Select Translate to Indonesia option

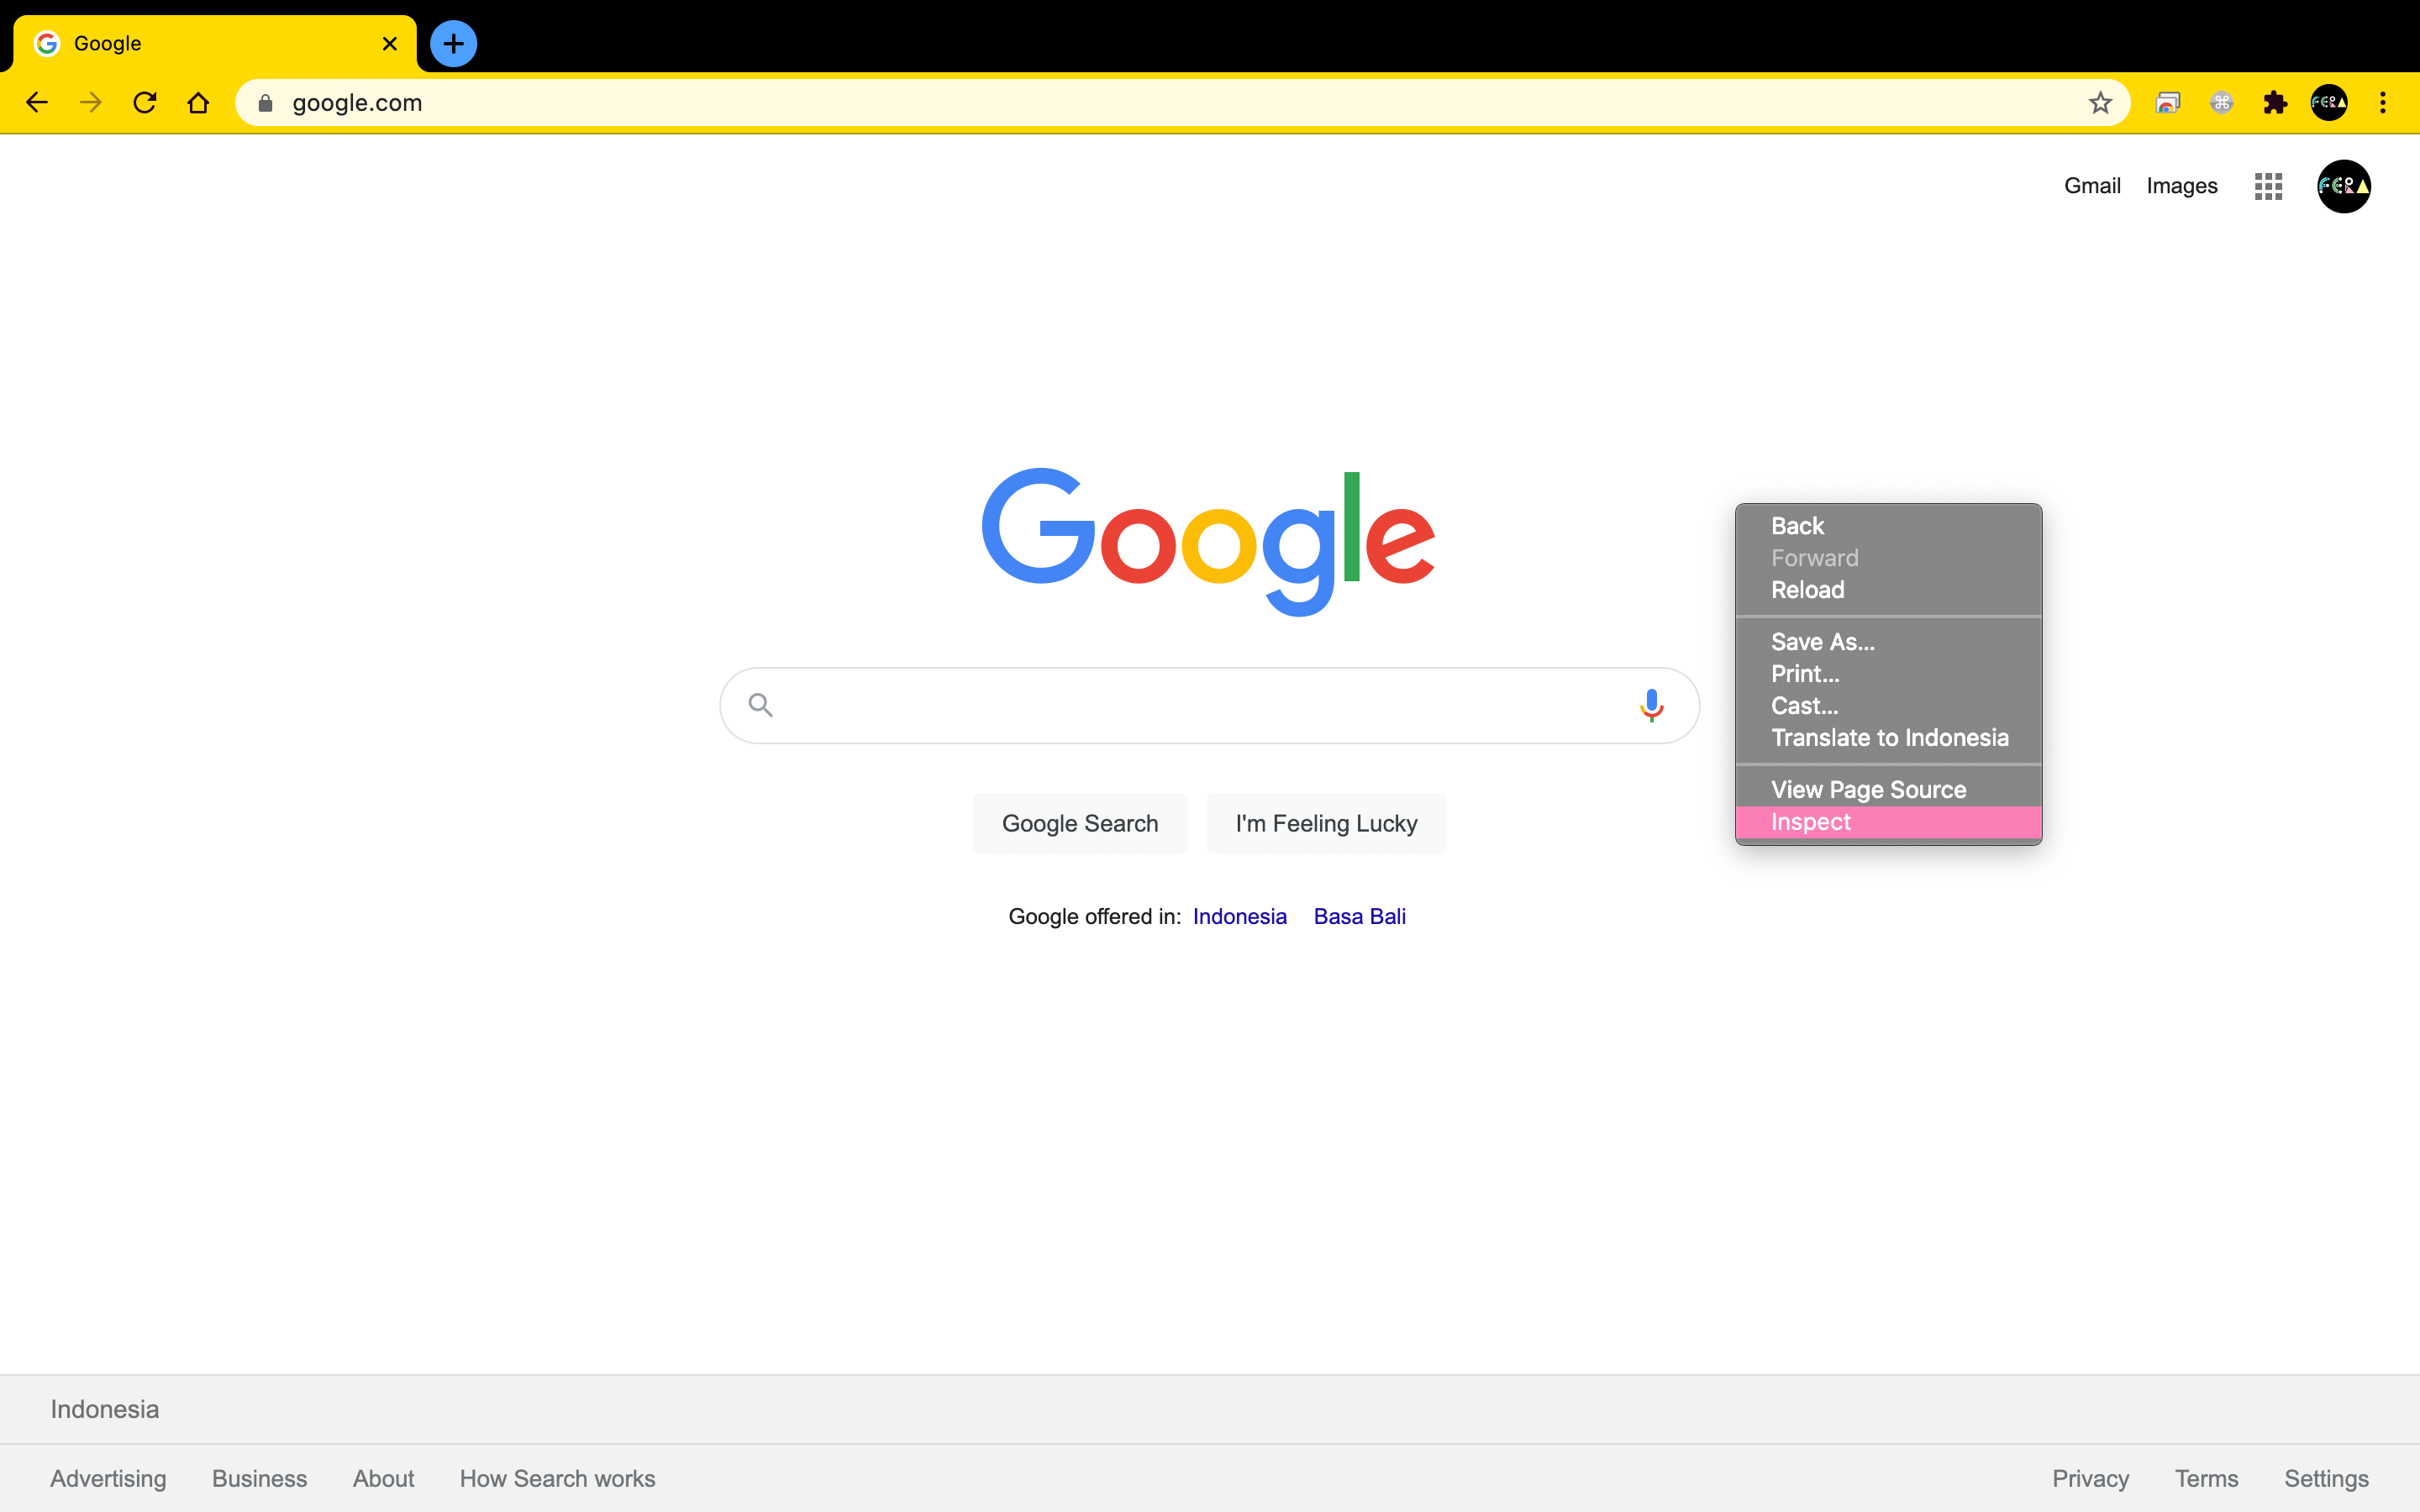(1889, 738)
